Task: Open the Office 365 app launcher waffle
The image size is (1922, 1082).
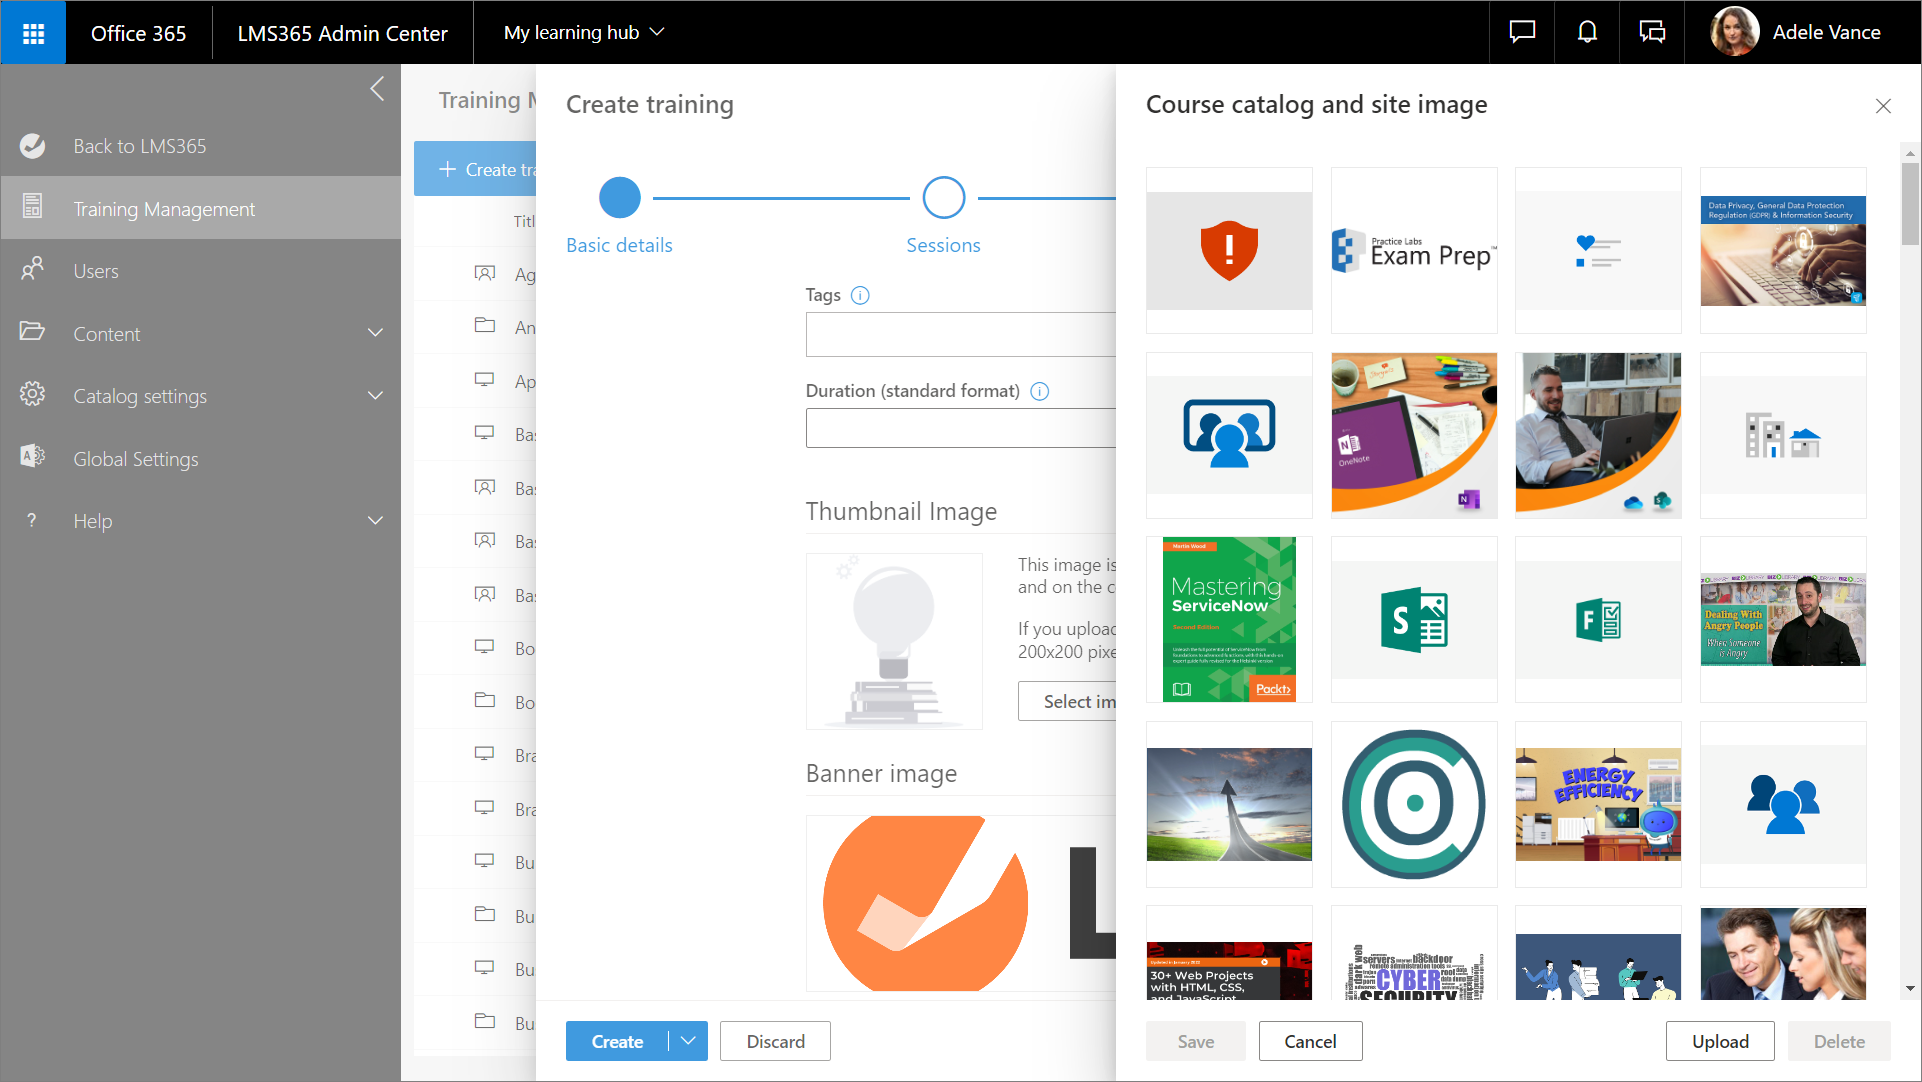Action: pyautogui.click(x=33, y=33)
